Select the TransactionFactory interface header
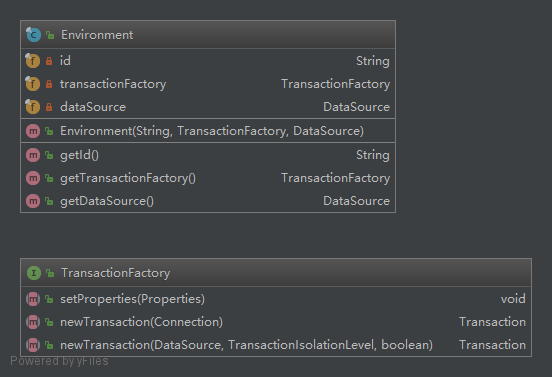Viewport: 552px width, 377px height. click(x=276, y=272)
